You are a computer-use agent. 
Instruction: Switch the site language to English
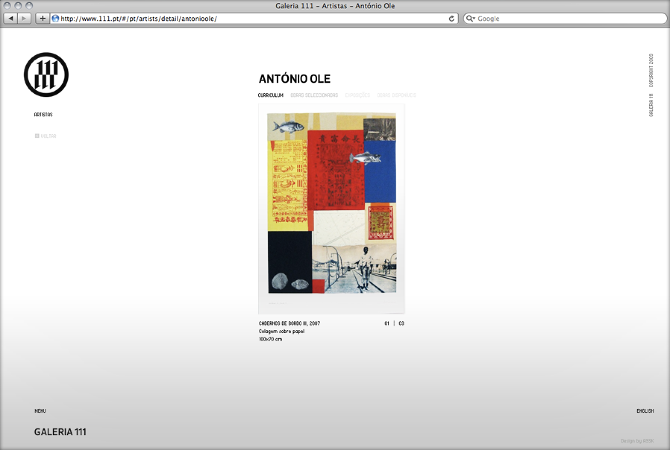645,411
